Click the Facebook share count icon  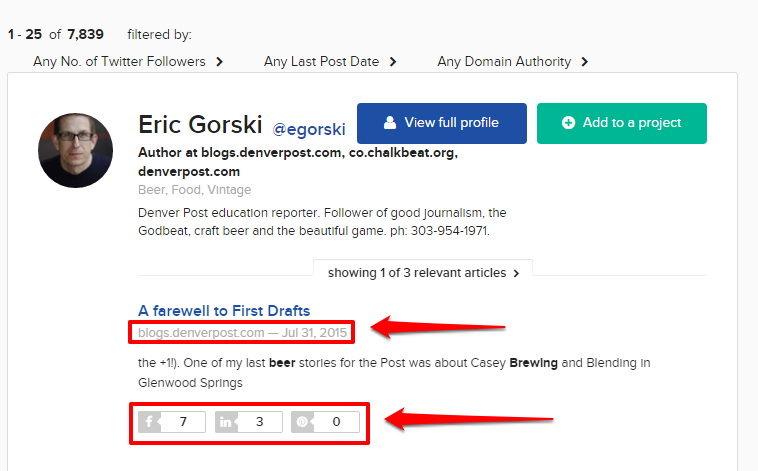(149, 422)
